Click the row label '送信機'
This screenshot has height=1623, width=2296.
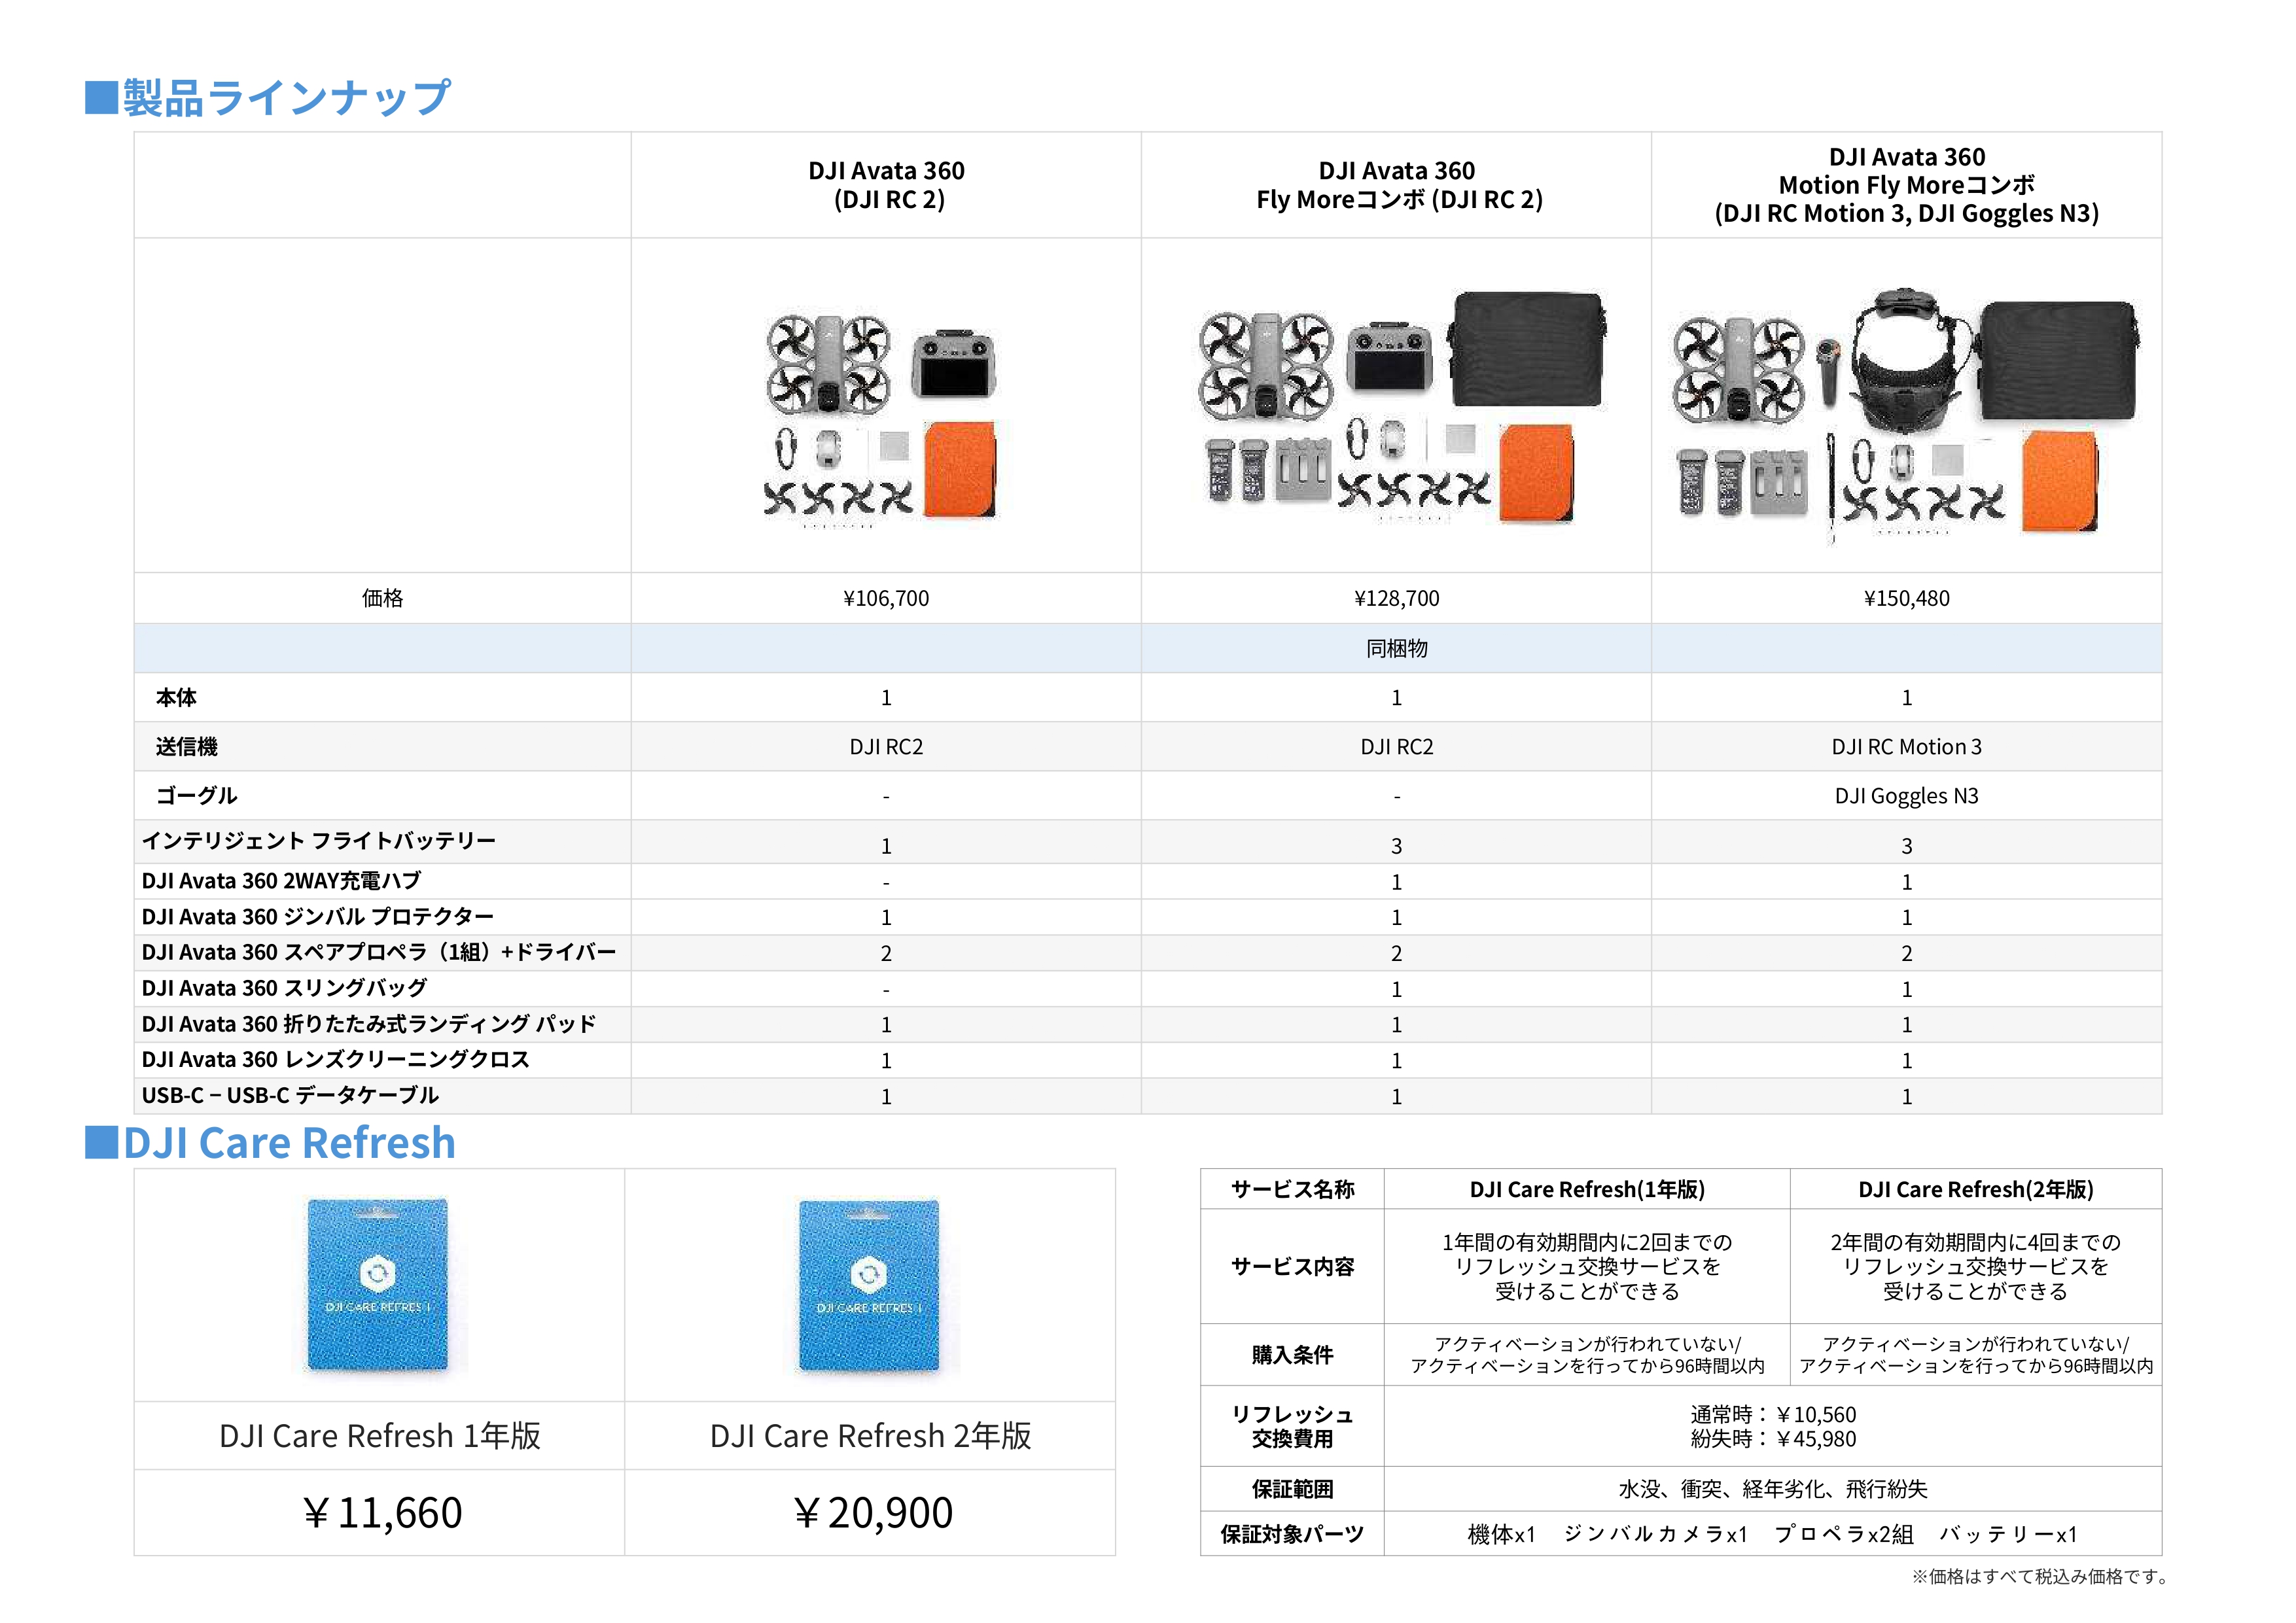click(x=187, y=746)
